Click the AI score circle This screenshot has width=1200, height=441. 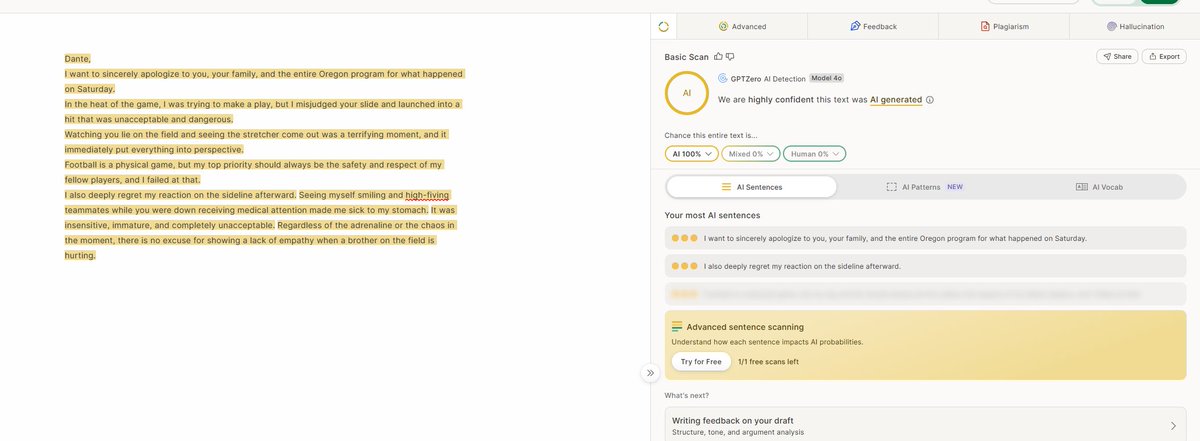point(687,92)
